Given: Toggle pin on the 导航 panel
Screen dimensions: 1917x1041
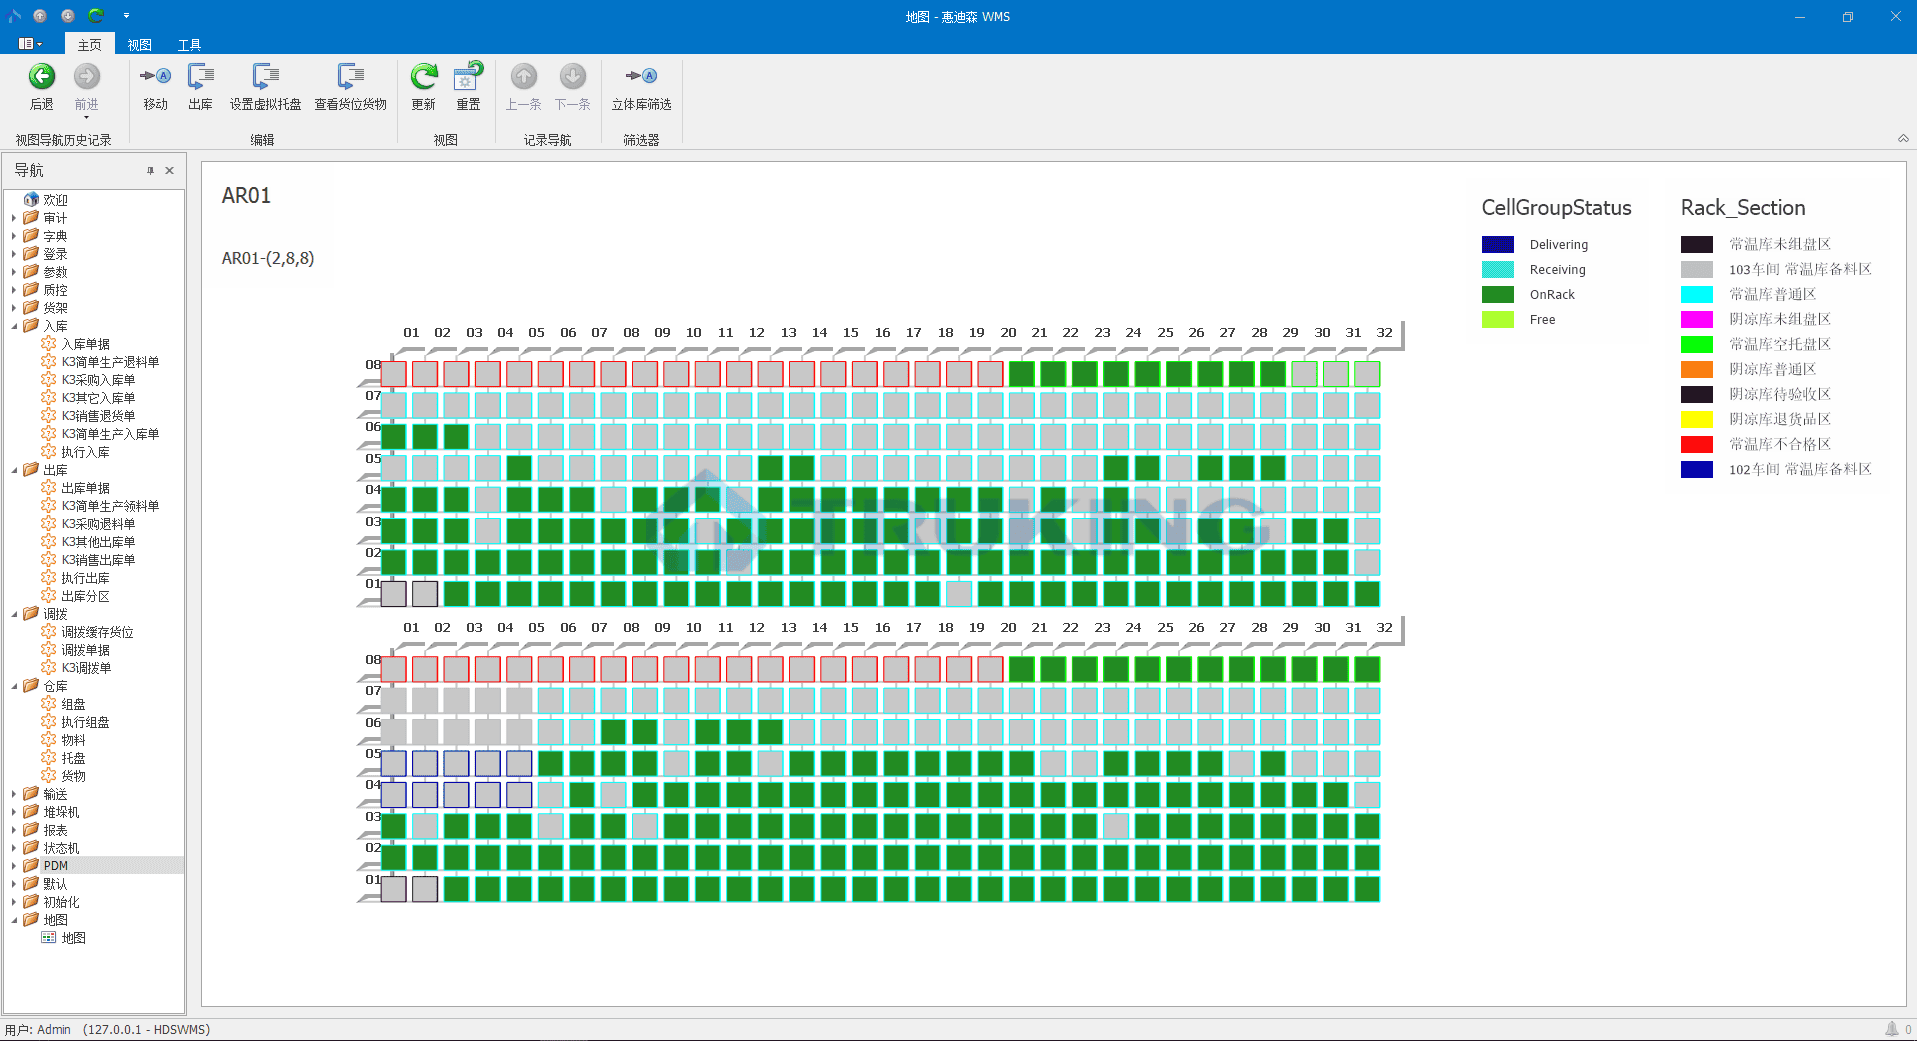Looking at the screenshot, I should click(151, 171).
